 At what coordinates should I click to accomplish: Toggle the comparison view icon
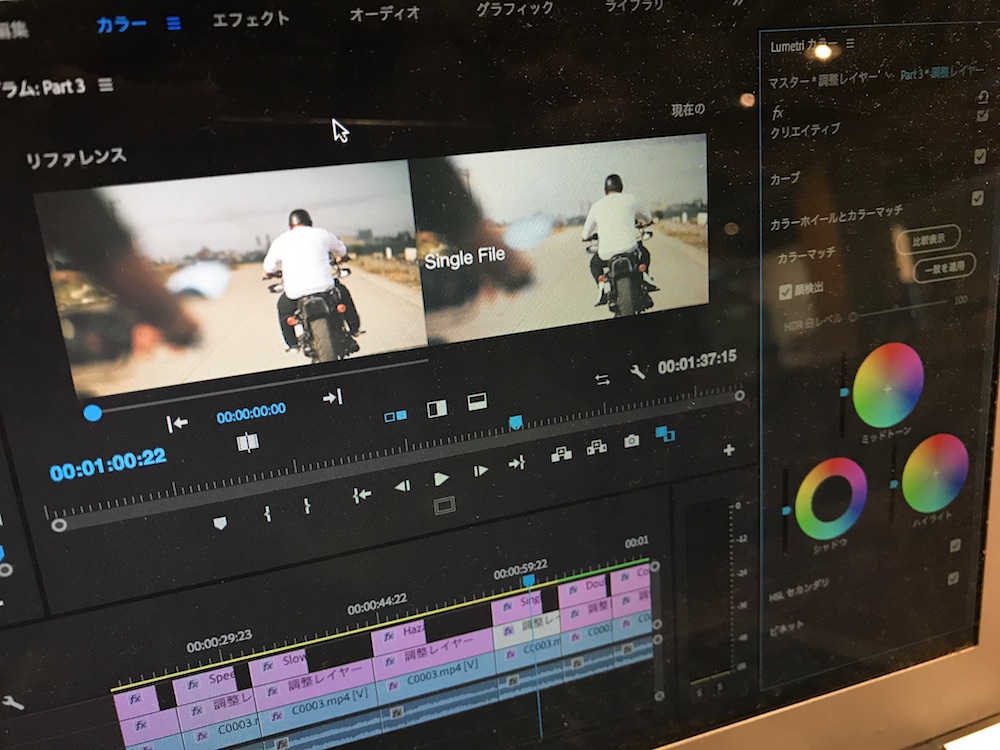point(665,434)
